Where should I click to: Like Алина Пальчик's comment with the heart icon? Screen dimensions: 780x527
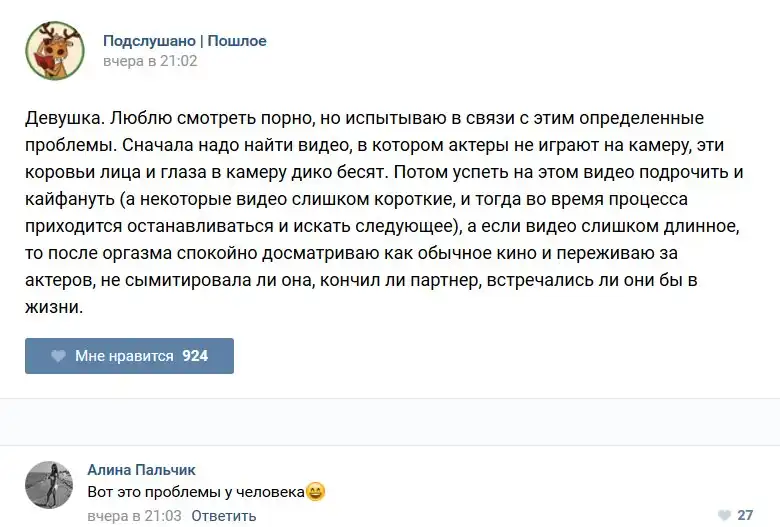pyautogui.click(x=724, y=515)
